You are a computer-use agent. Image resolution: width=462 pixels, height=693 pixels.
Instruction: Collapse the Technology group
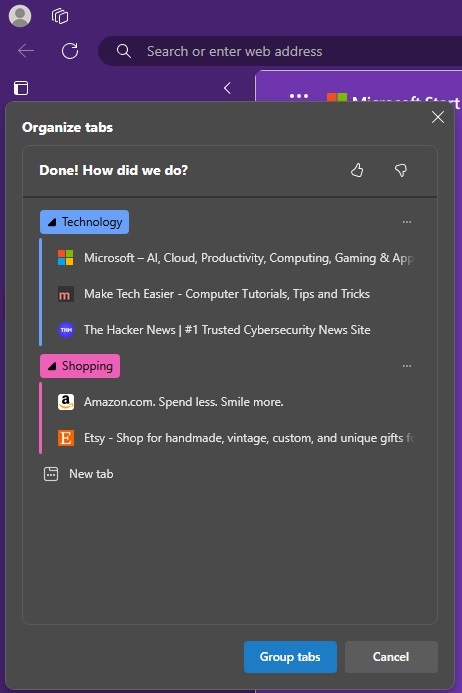[x=84, y=222]
